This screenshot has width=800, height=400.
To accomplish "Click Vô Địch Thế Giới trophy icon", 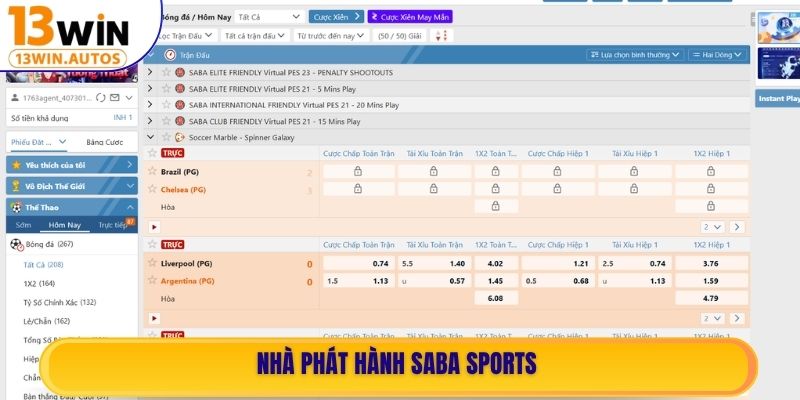I will point(16,186).
